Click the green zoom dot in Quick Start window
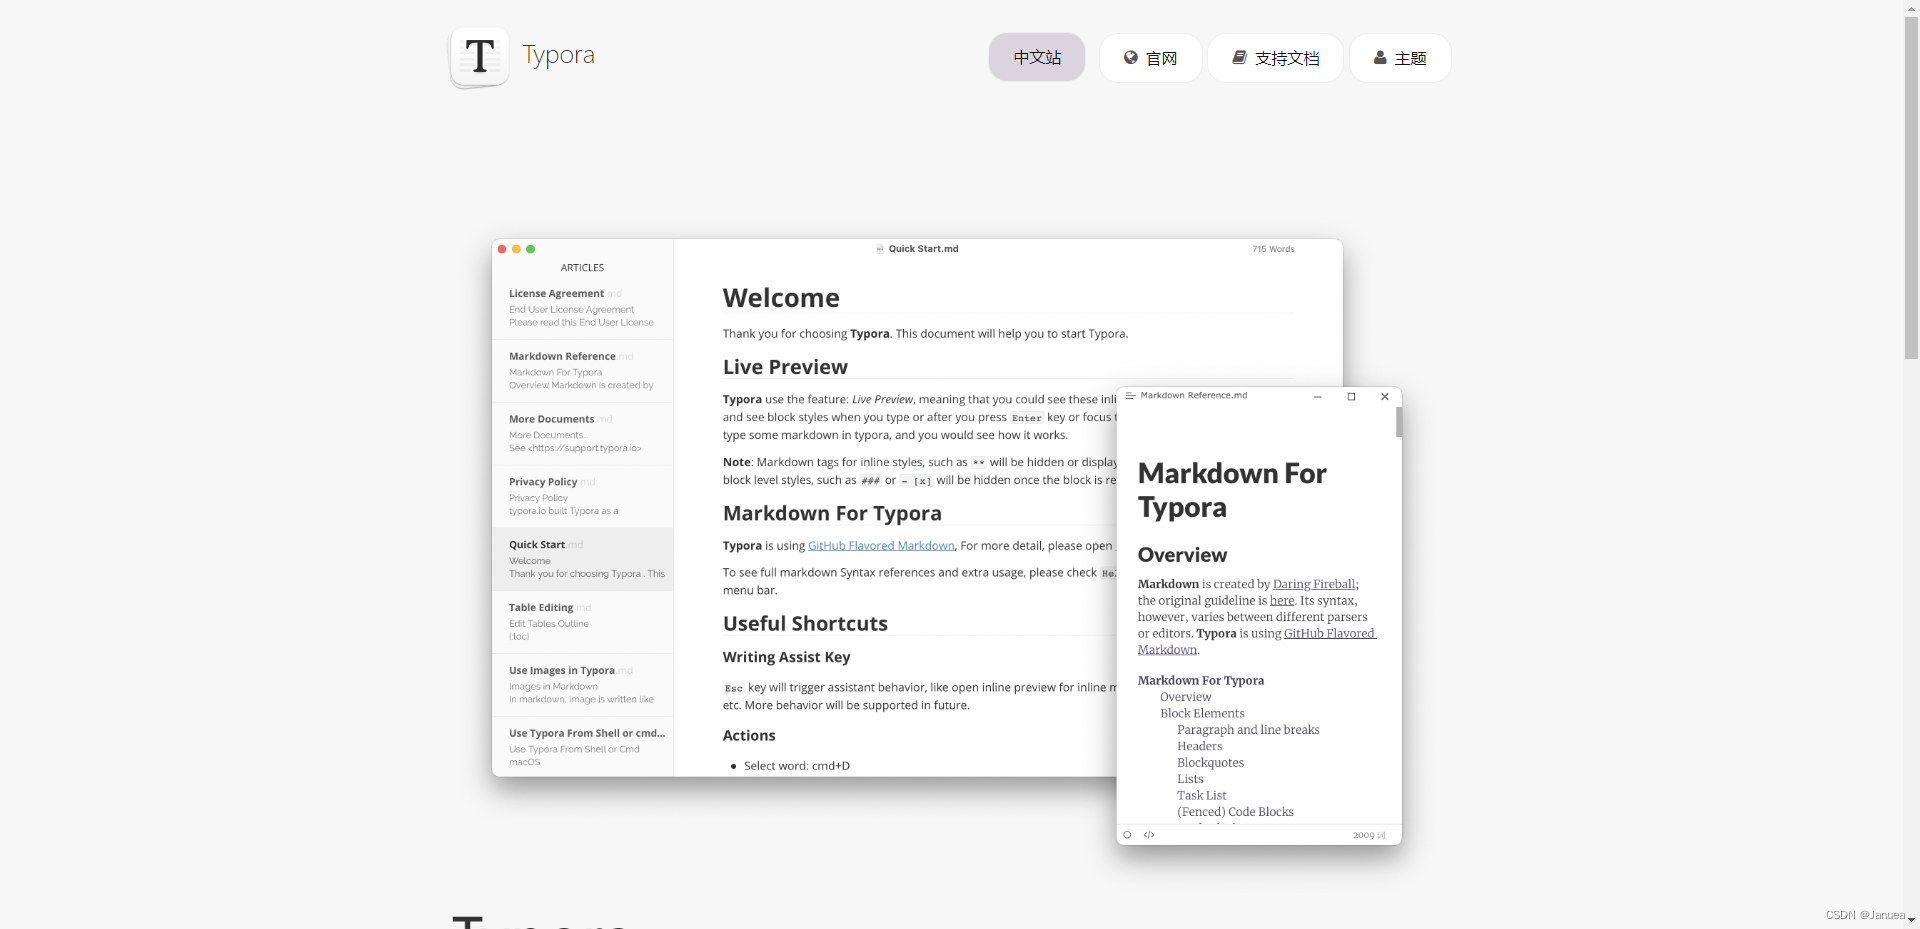This screenshot has width=1920, height=929. [531, 249]
